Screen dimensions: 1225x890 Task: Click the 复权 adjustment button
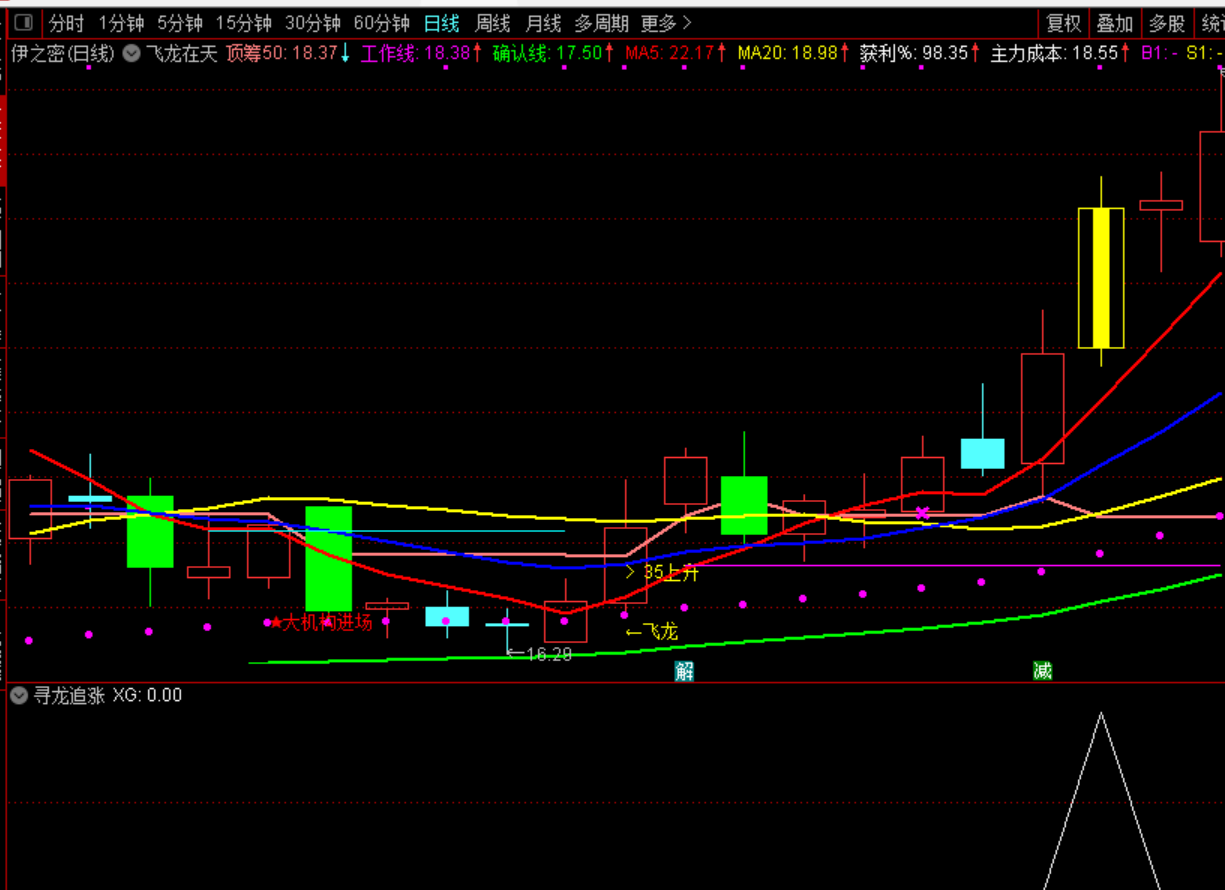pos(1064,23)
